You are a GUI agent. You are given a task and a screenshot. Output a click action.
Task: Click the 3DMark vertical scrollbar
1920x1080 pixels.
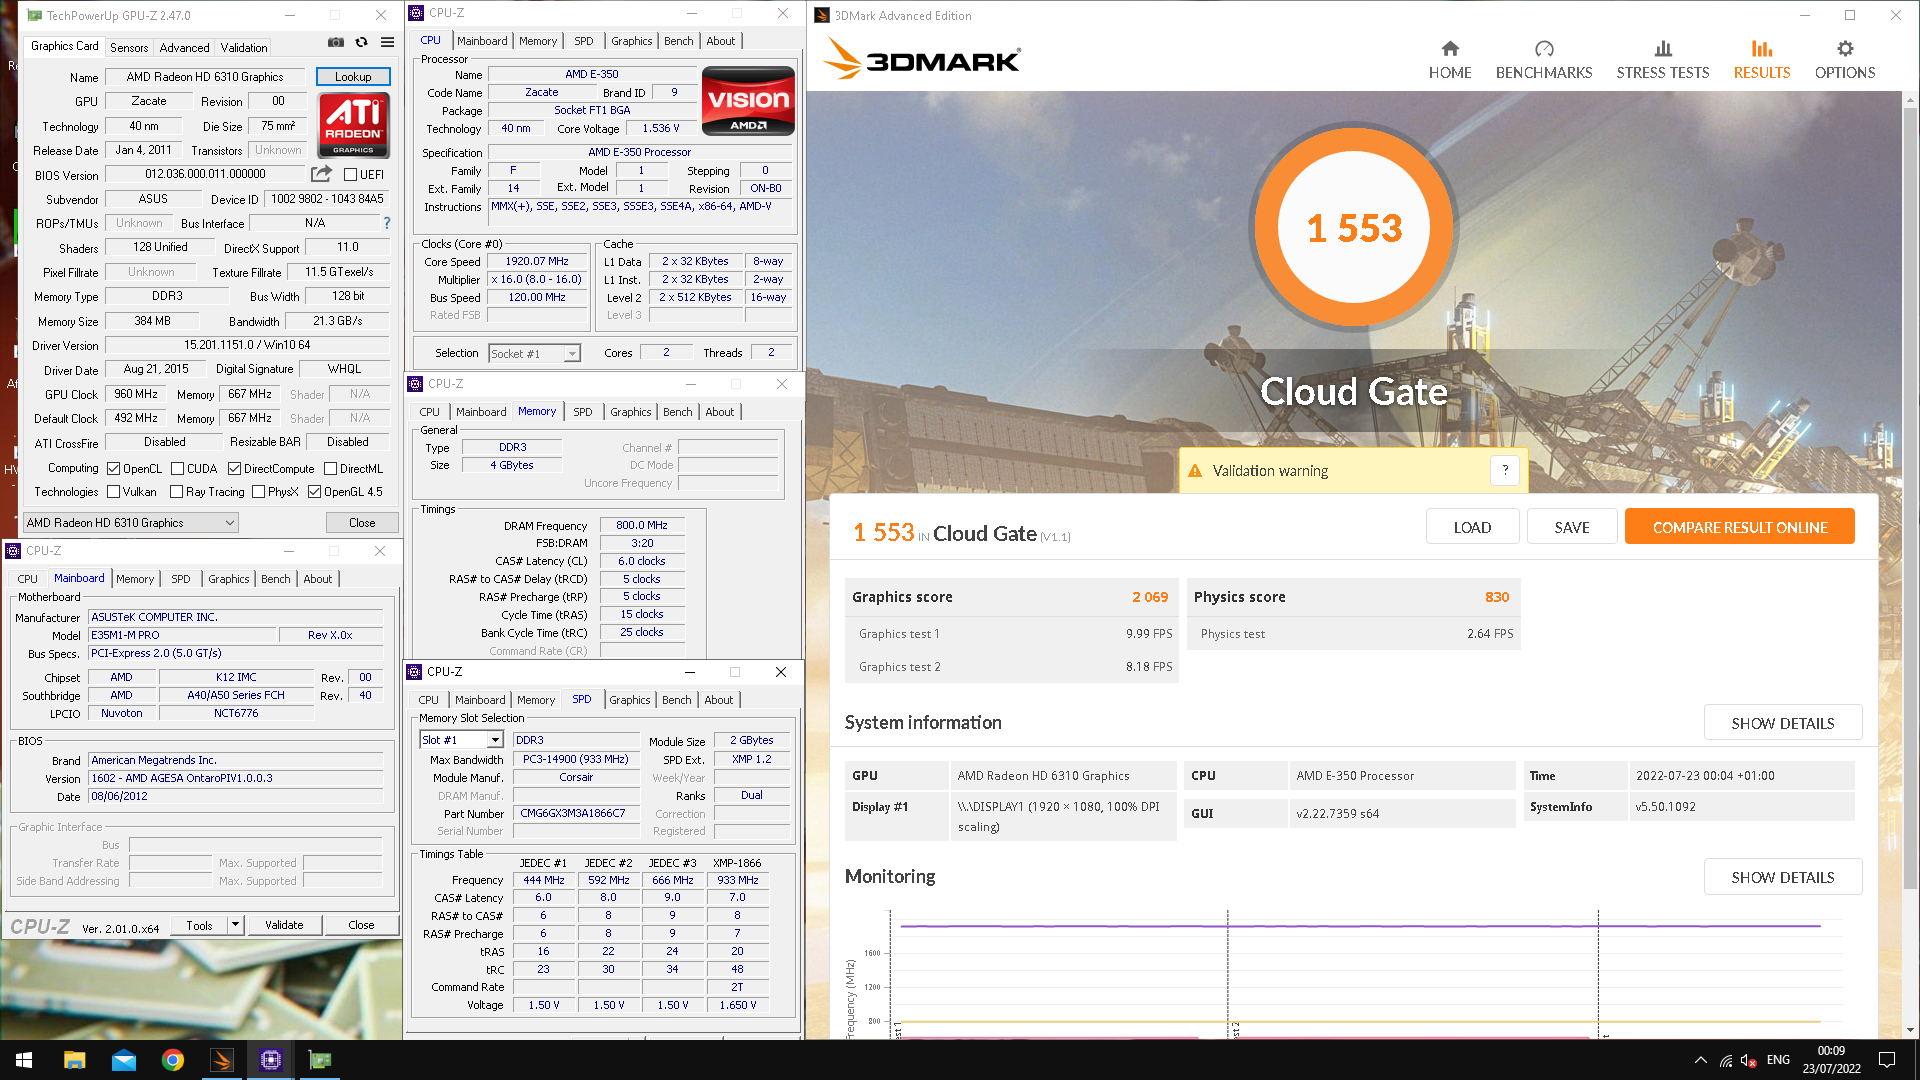[x=1910, y=500]
